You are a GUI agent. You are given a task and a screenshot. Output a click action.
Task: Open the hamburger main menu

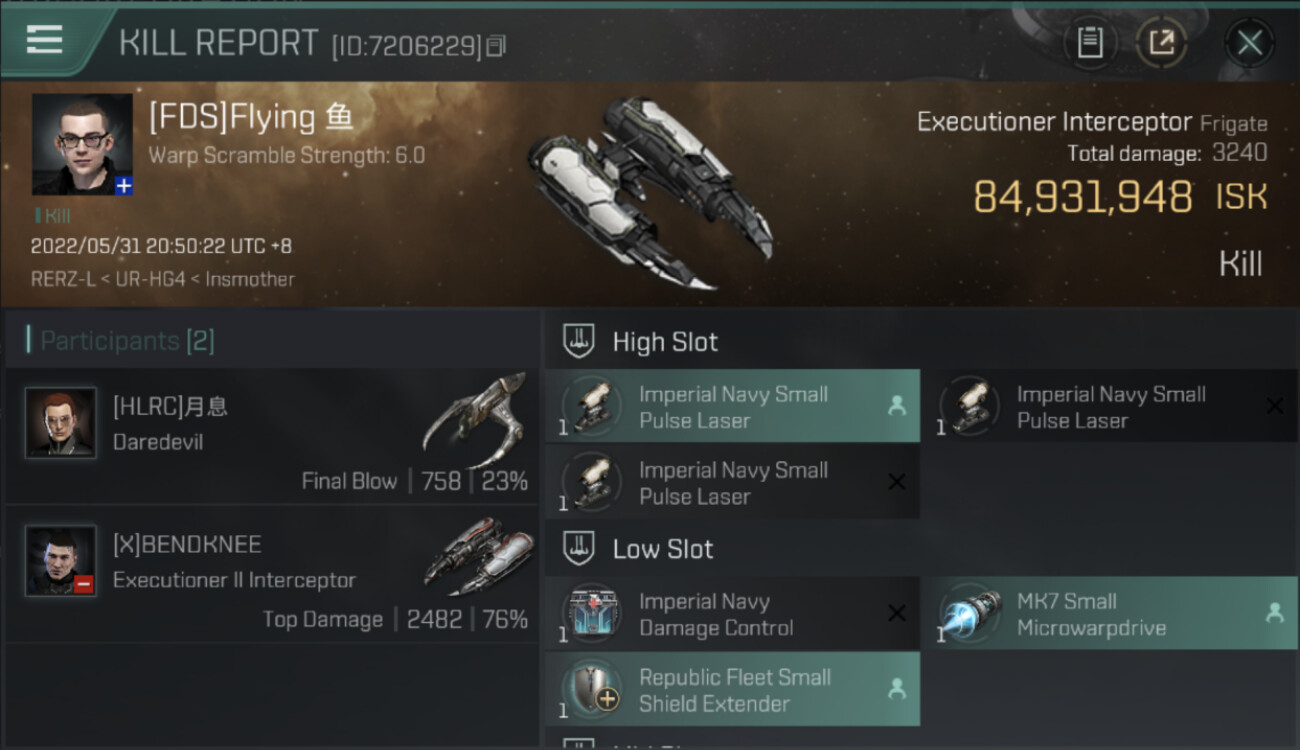click(x=45, y=40)
